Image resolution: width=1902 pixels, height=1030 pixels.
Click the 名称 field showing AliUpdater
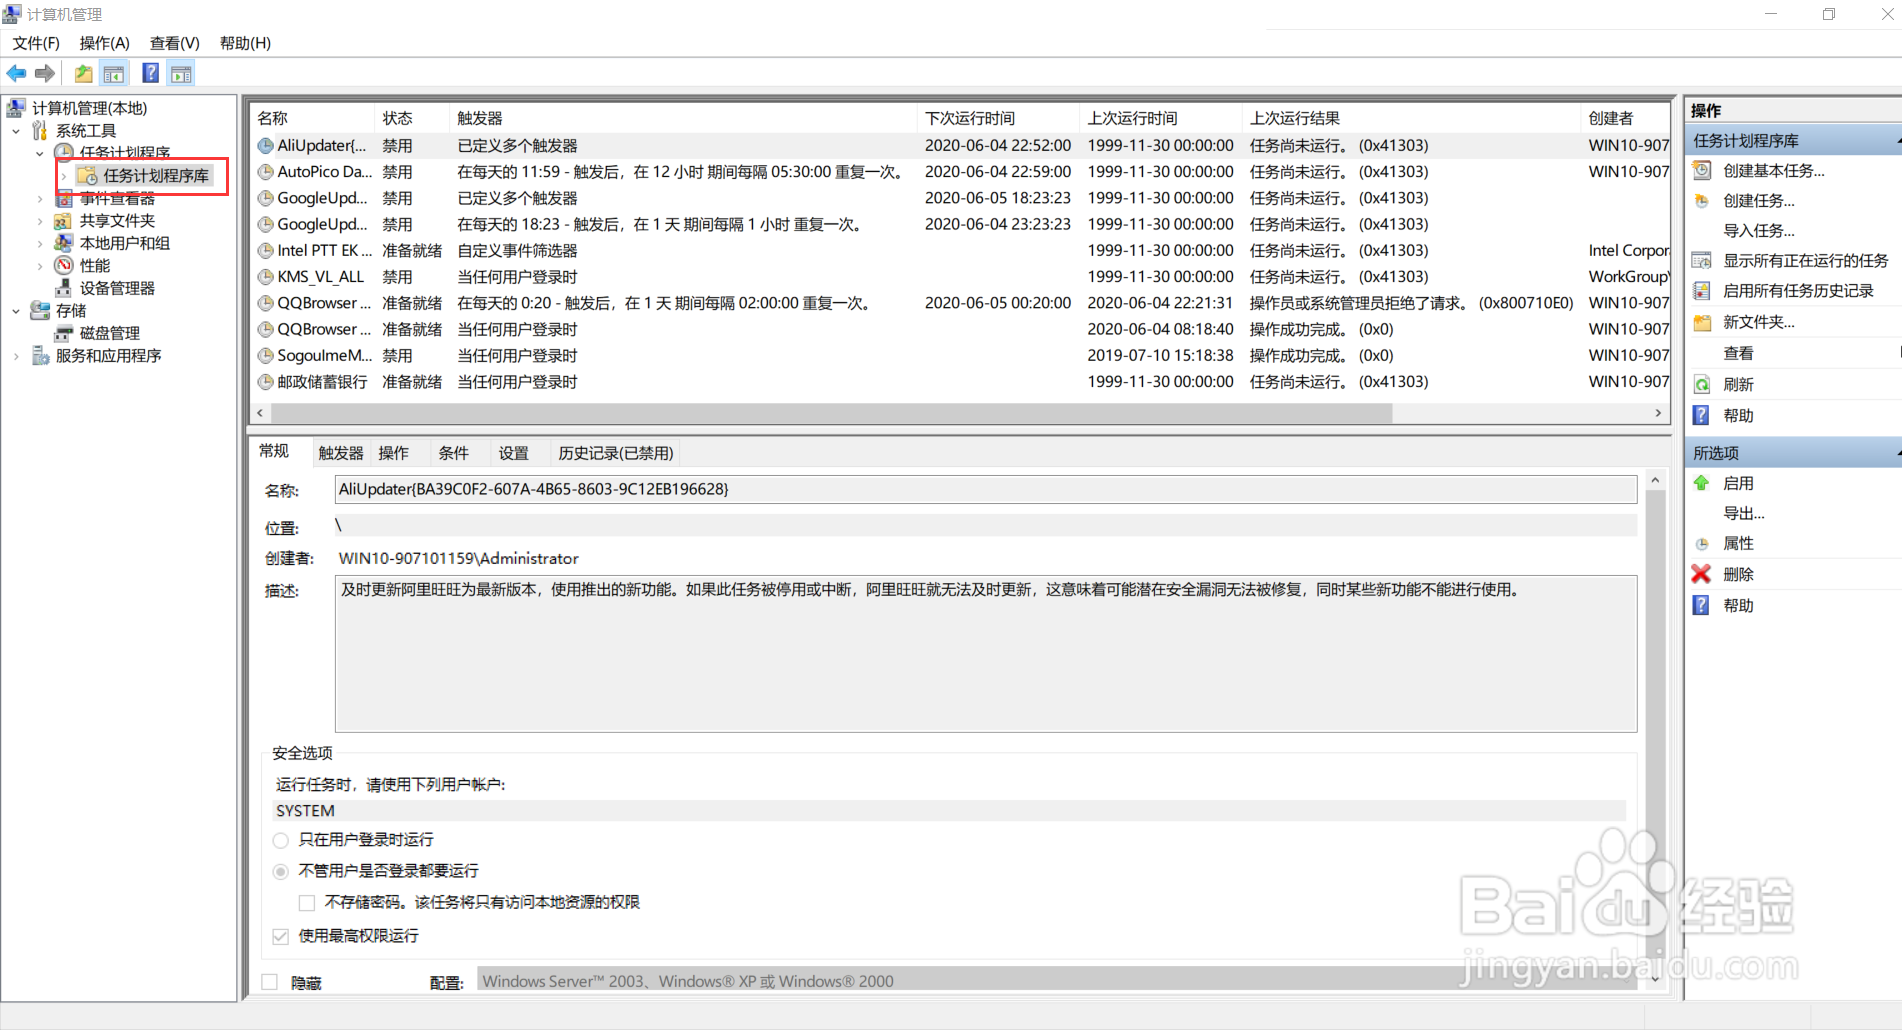pyautogui.click(x=986, y=489)
